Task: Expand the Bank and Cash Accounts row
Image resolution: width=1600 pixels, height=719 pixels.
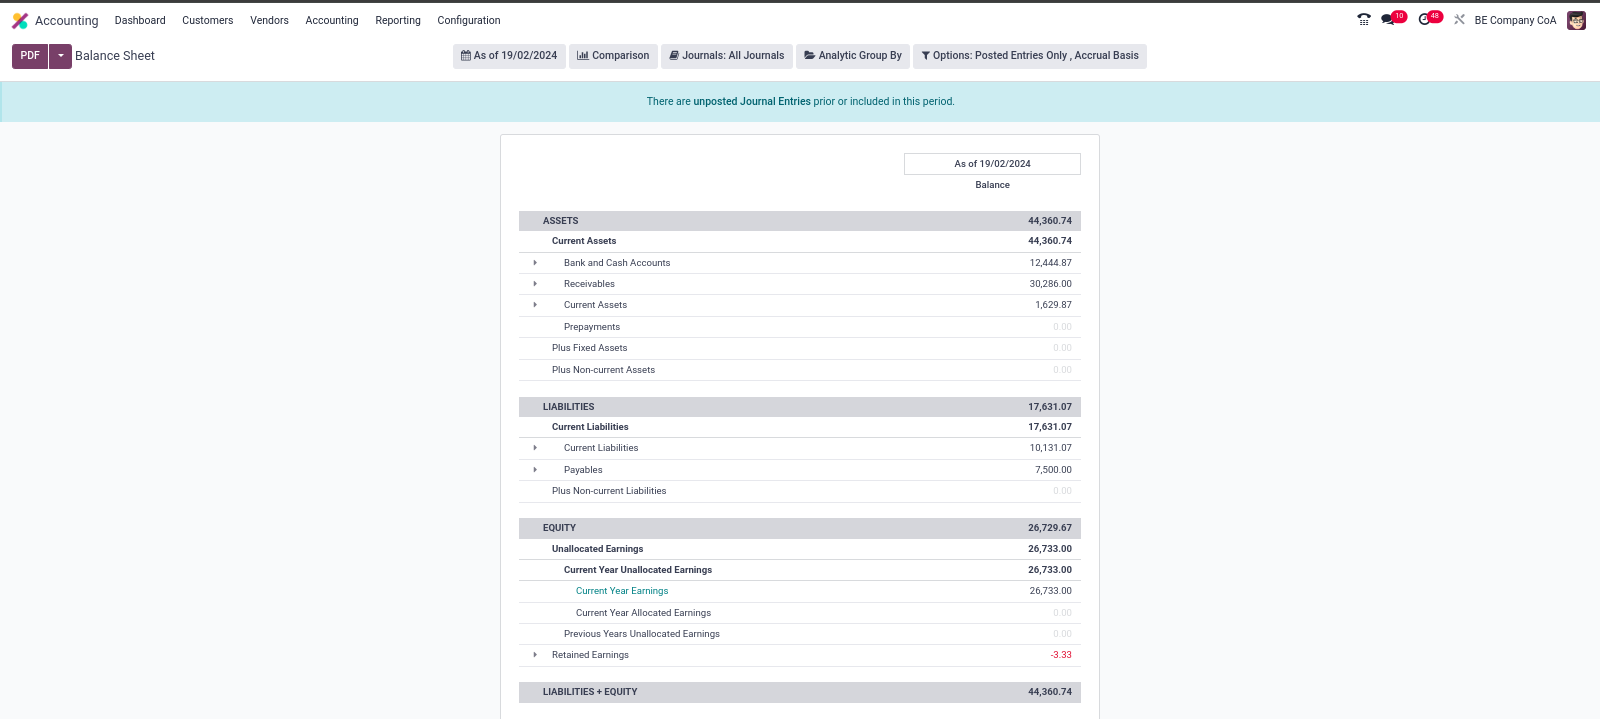Action: [535, 263]
